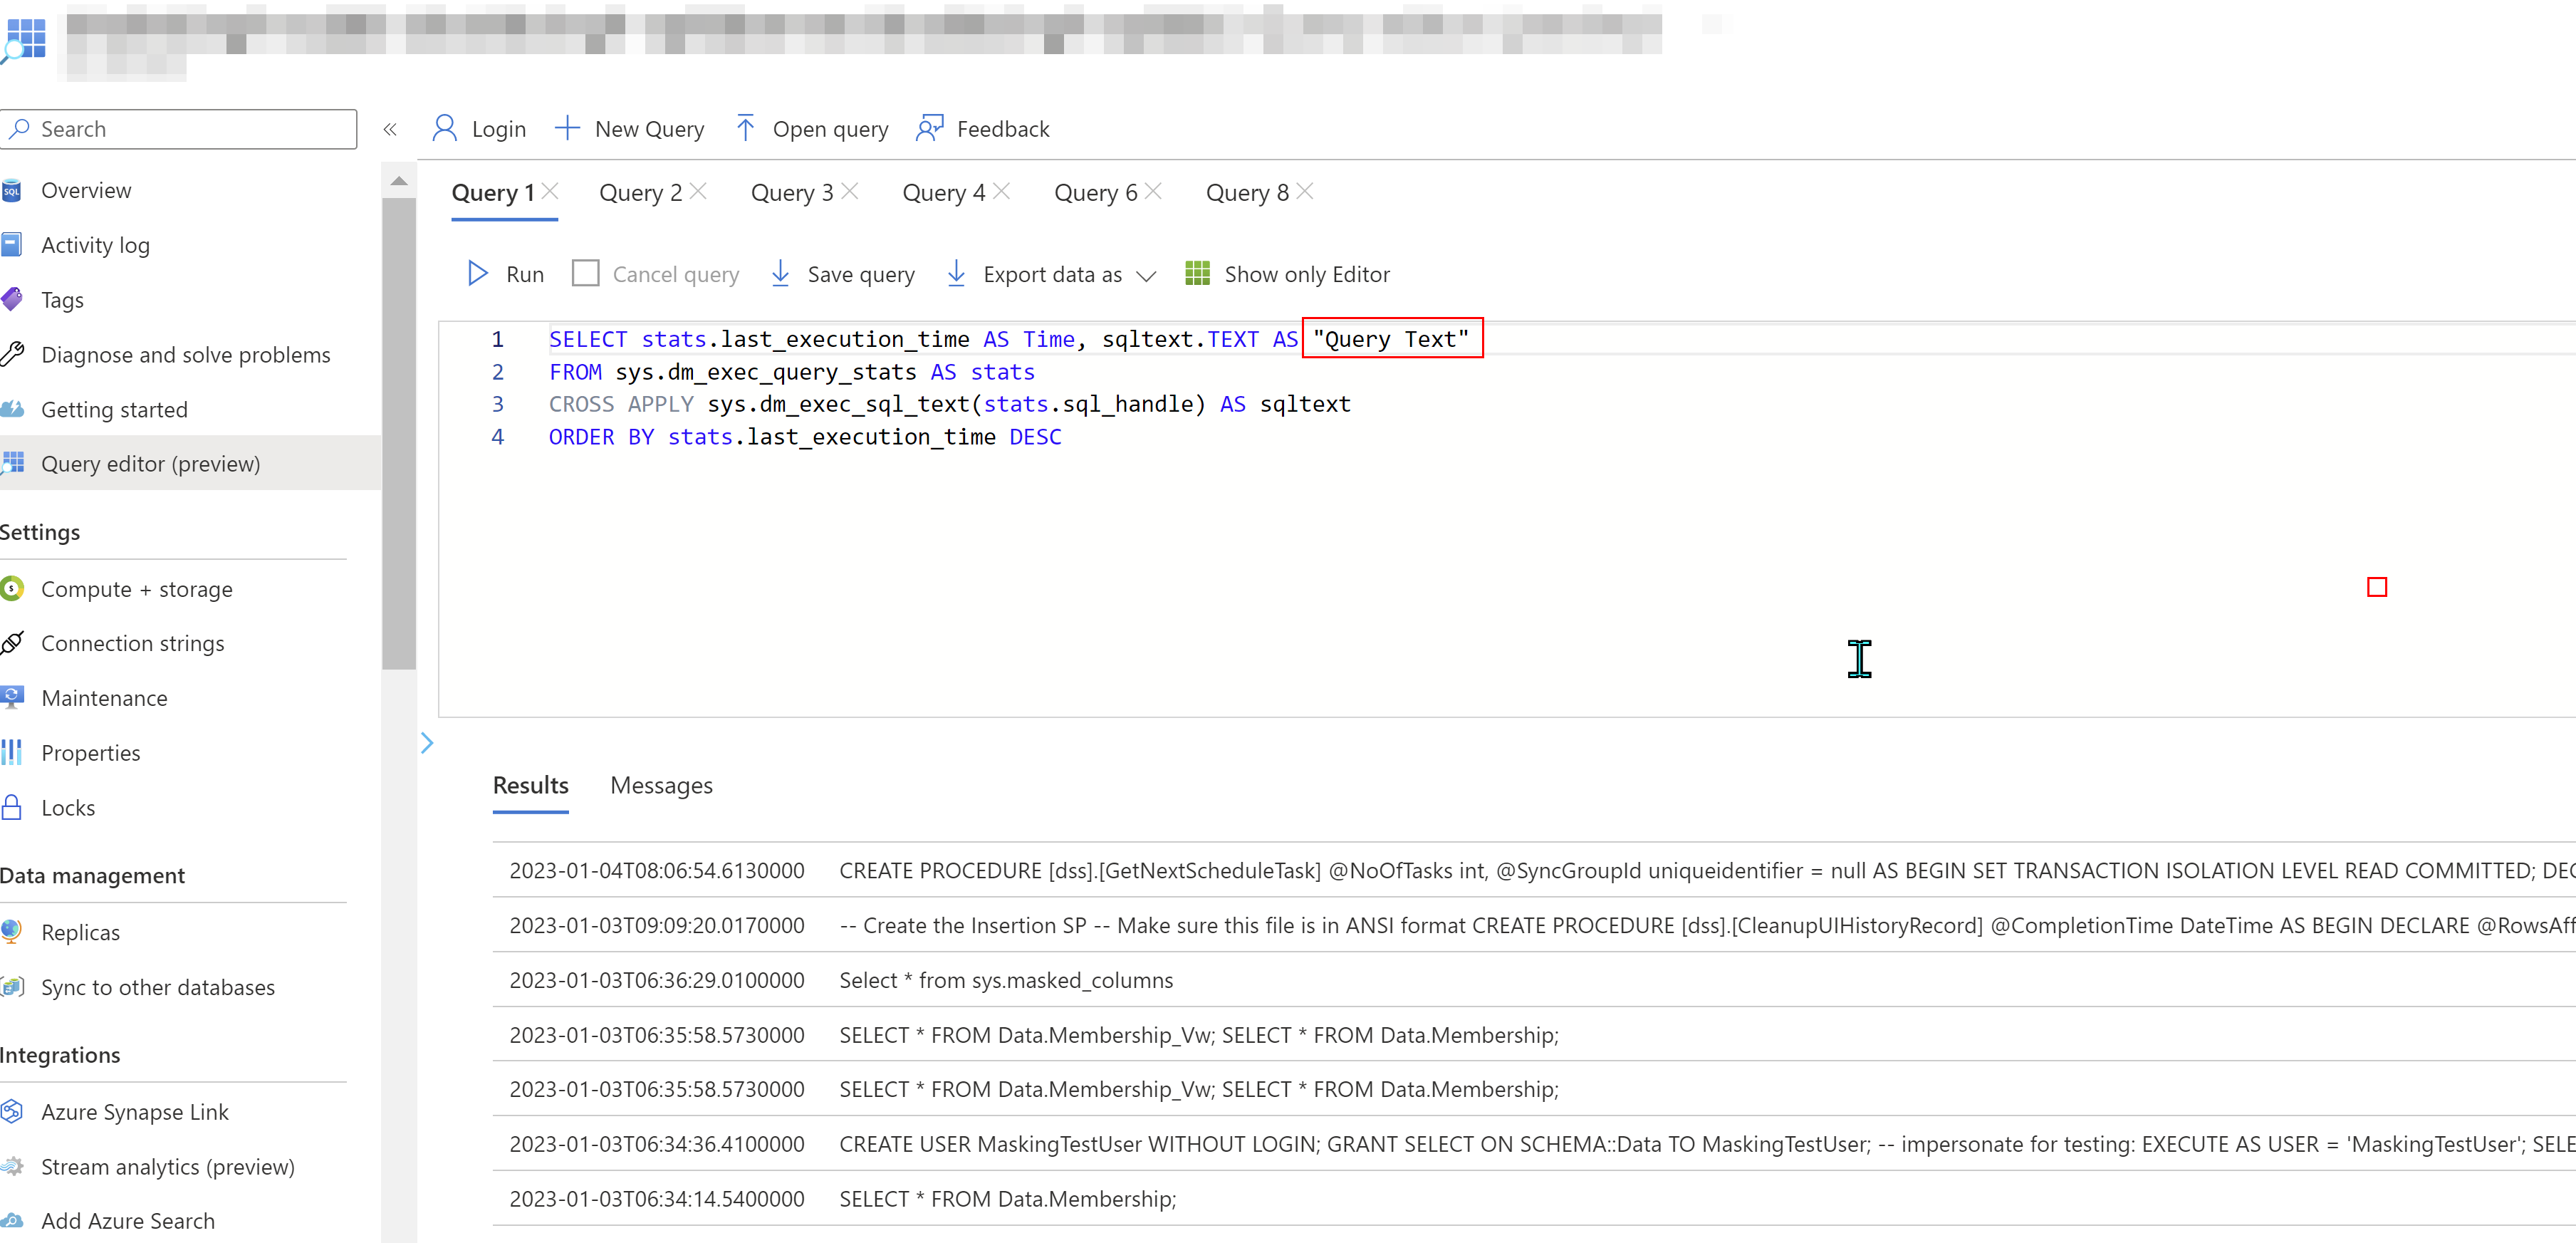
Task: Switch to the Query 3 tab
Action: [x=792, y=193]
